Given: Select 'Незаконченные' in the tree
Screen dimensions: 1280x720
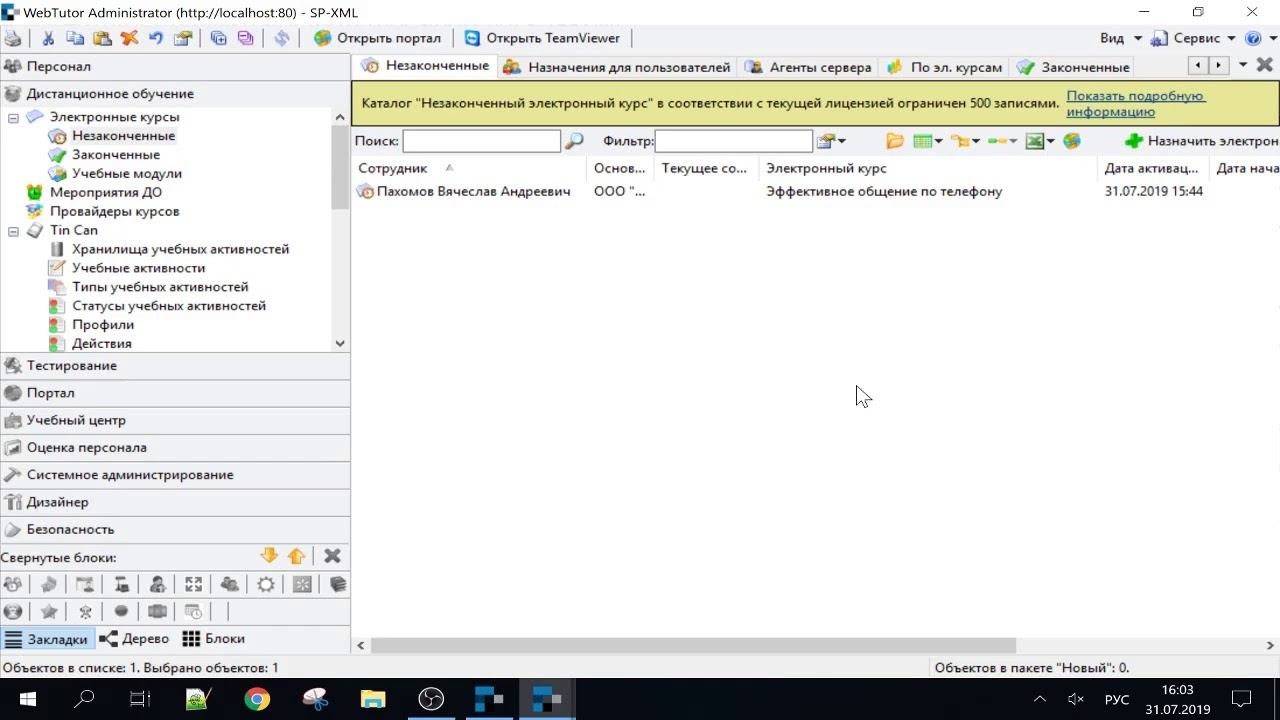Looking at the screenshot, I should click(123, 136).
